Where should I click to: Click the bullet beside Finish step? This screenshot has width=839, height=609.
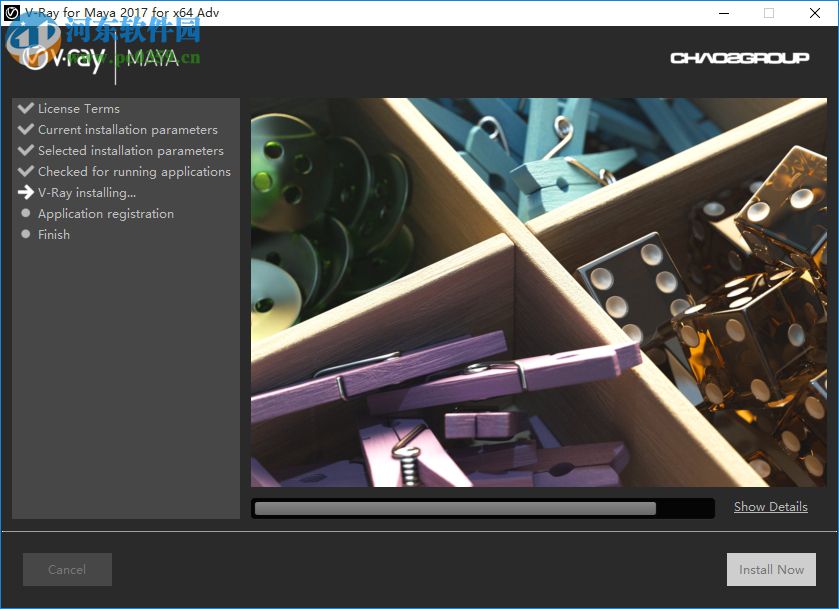point(24,234)
